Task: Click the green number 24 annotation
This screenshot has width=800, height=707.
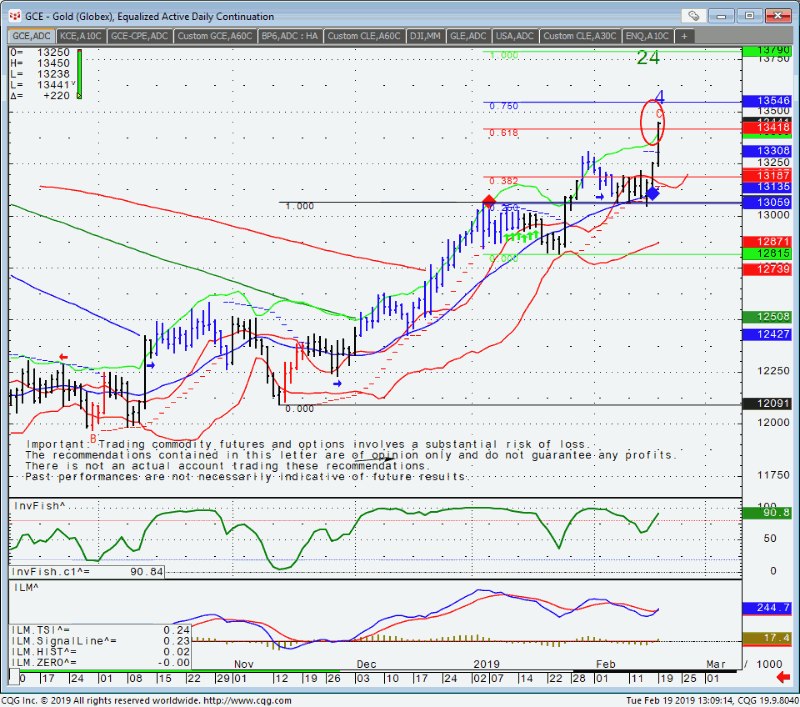Action: point(649,59)
